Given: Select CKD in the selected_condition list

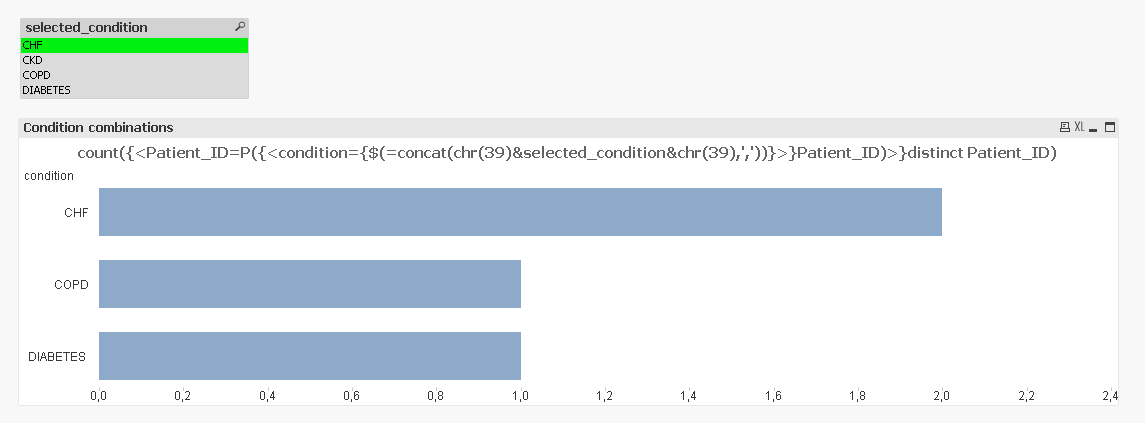Looking at the screenshot, I should click(x=134, y=60).
